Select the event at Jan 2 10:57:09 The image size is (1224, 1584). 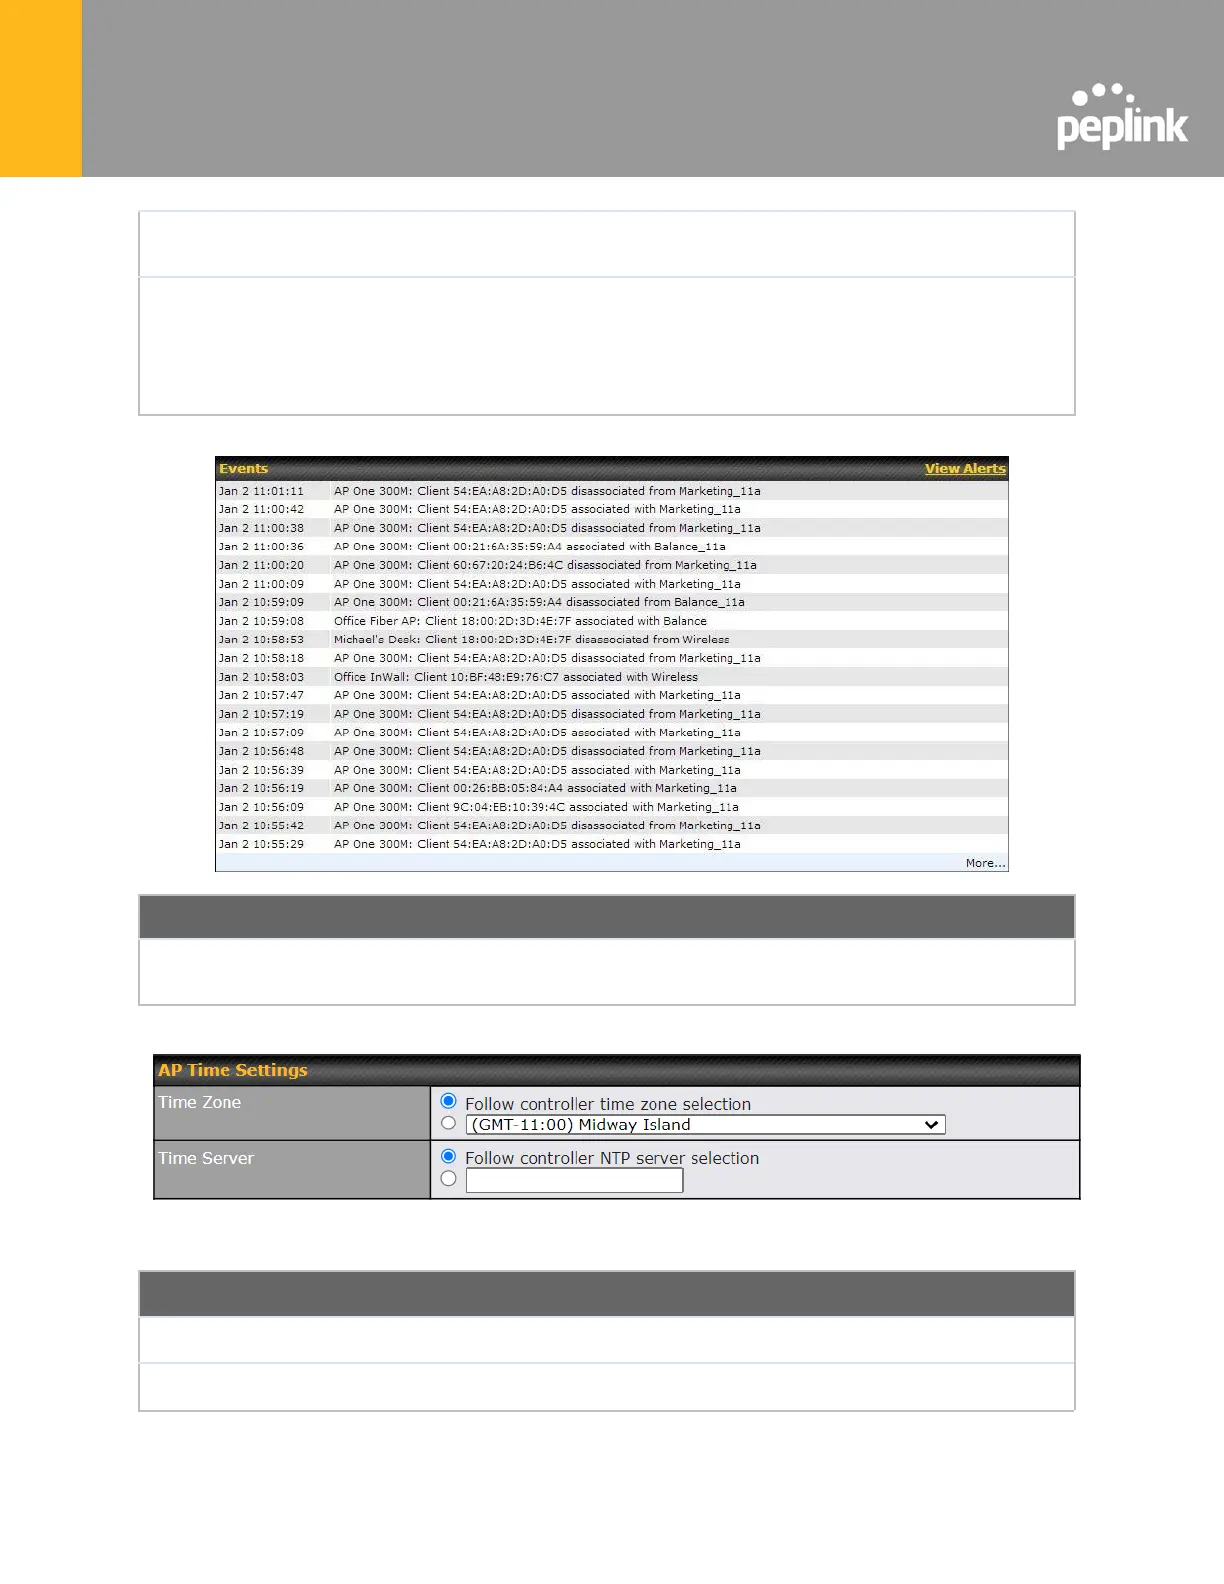(x=612, y=732)
